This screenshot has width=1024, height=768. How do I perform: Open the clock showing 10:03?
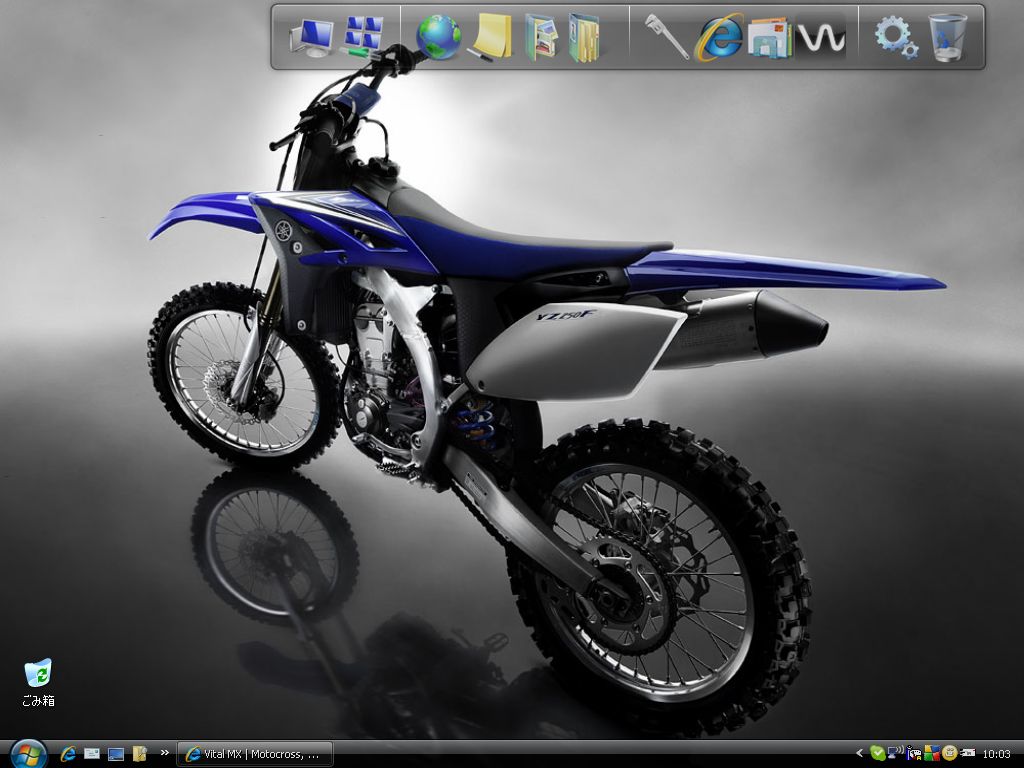point(997,754)
